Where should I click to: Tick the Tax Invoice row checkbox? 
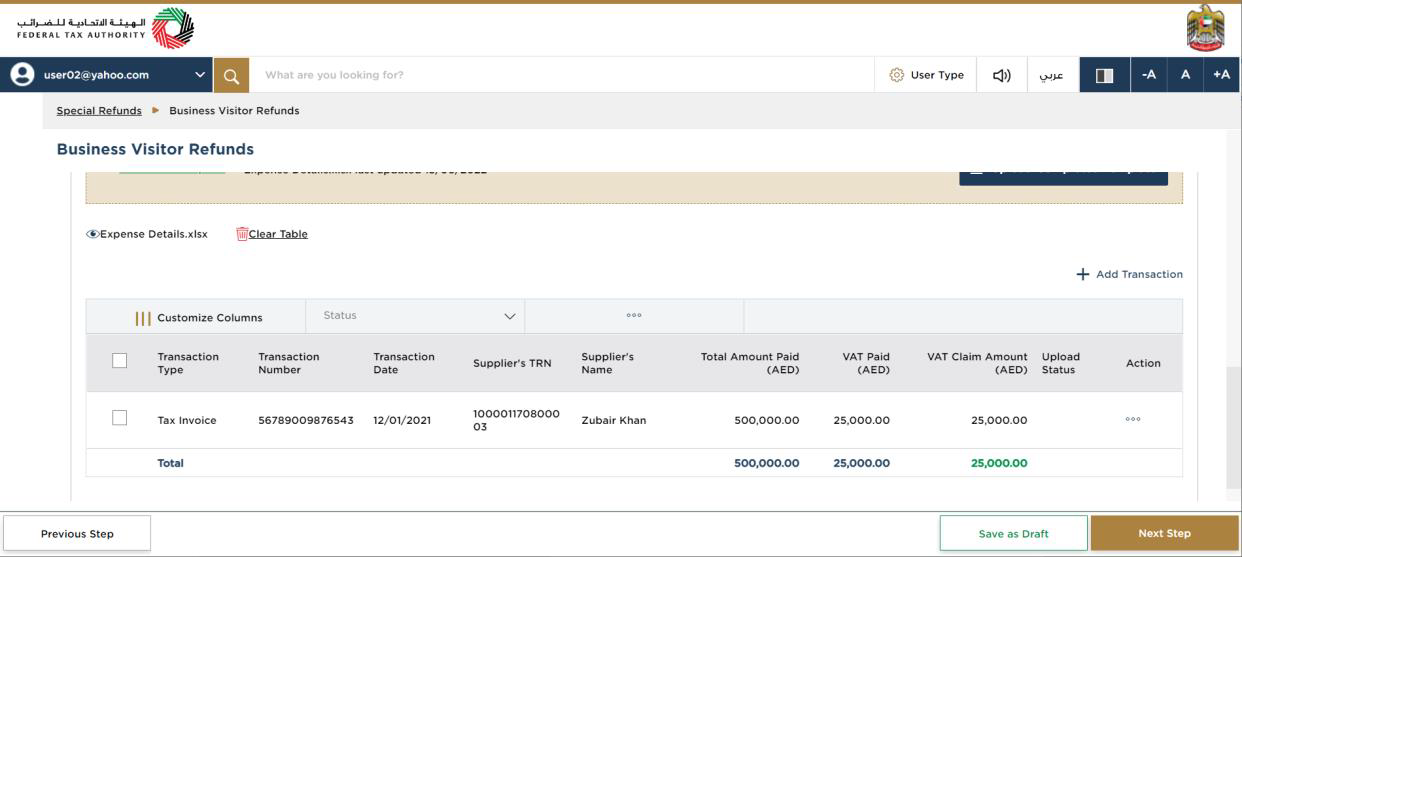[x=120, y=418]
